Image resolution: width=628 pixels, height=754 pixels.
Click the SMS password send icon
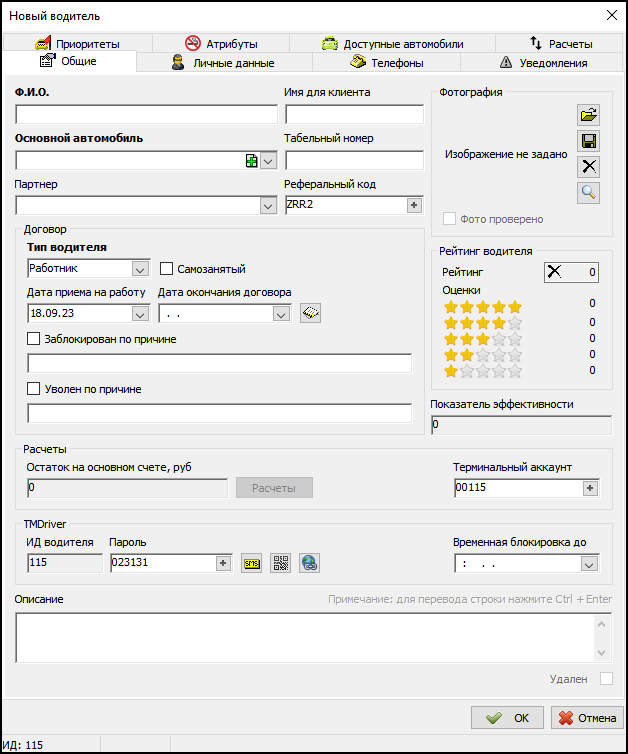[x=252, y=563]
